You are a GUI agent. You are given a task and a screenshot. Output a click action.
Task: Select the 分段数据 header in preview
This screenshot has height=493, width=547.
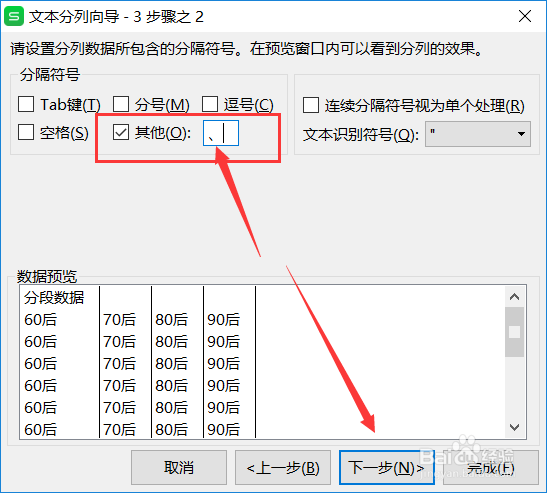click(54, 298)
